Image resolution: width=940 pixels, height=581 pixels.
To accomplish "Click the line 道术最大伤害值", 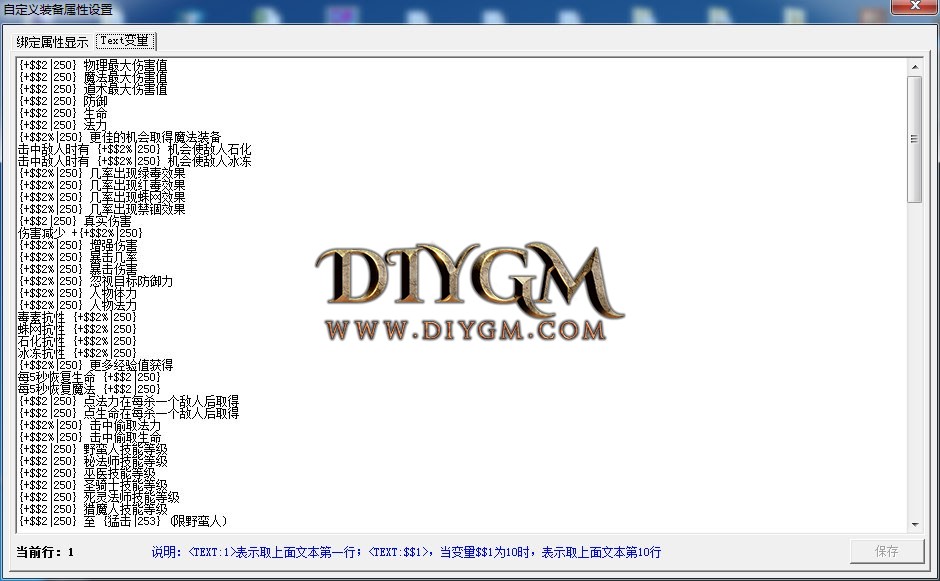I will click(x=93, y=89).
